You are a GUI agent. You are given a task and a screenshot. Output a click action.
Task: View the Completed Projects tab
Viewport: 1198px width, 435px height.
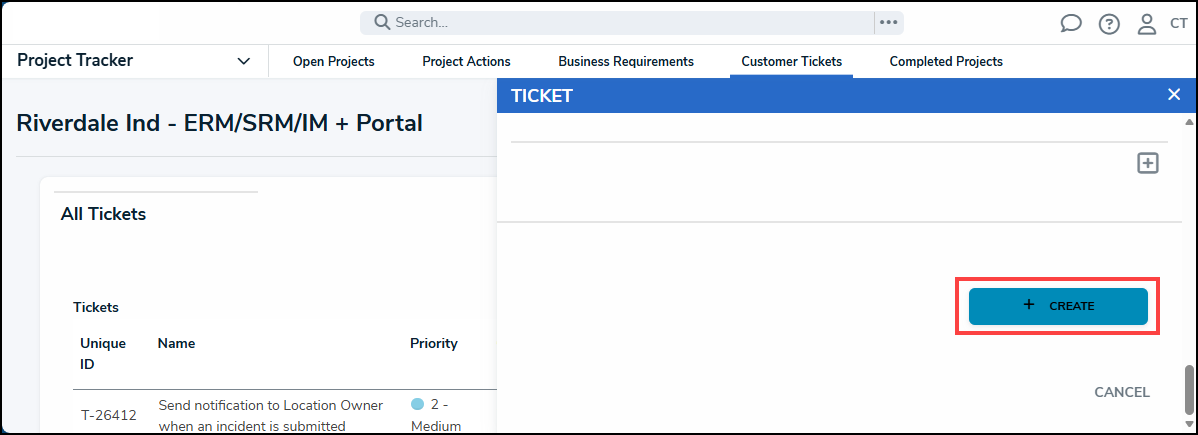click(946, 62)
